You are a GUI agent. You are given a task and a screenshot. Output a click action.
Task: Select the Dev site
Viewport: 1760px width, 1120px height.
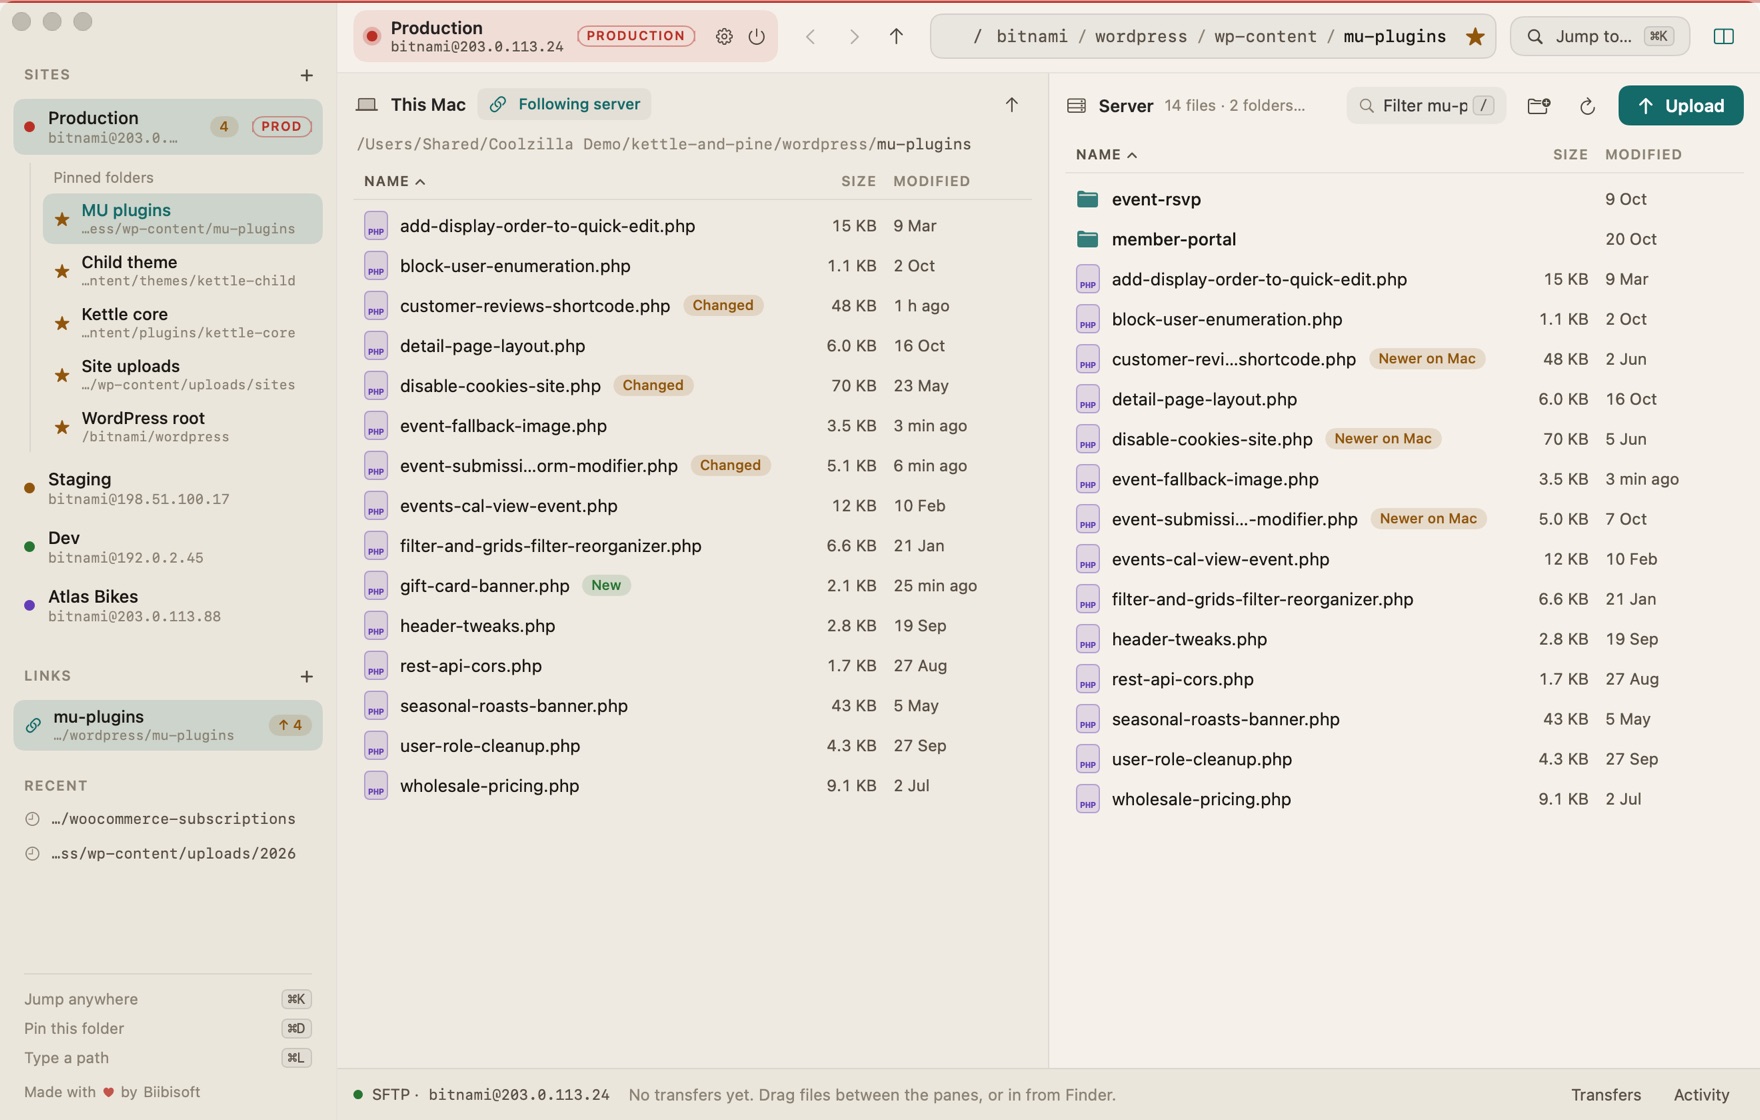click(168, 547)
